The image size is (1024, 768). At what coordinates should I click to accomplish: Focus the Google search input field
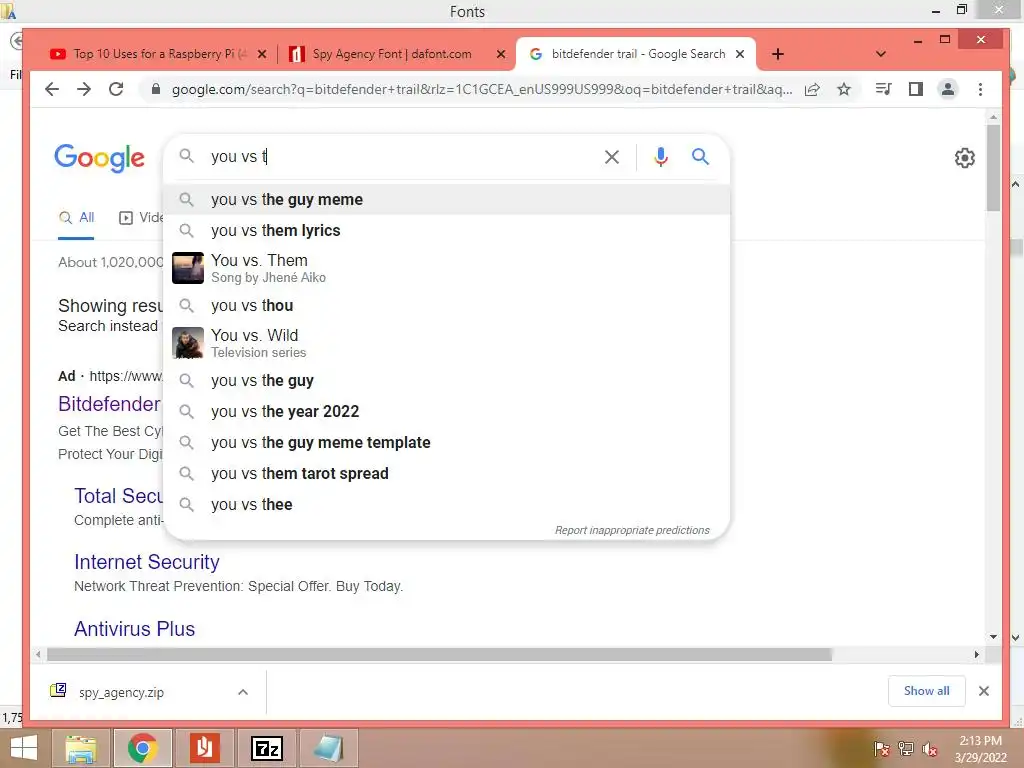click(398, 157)
